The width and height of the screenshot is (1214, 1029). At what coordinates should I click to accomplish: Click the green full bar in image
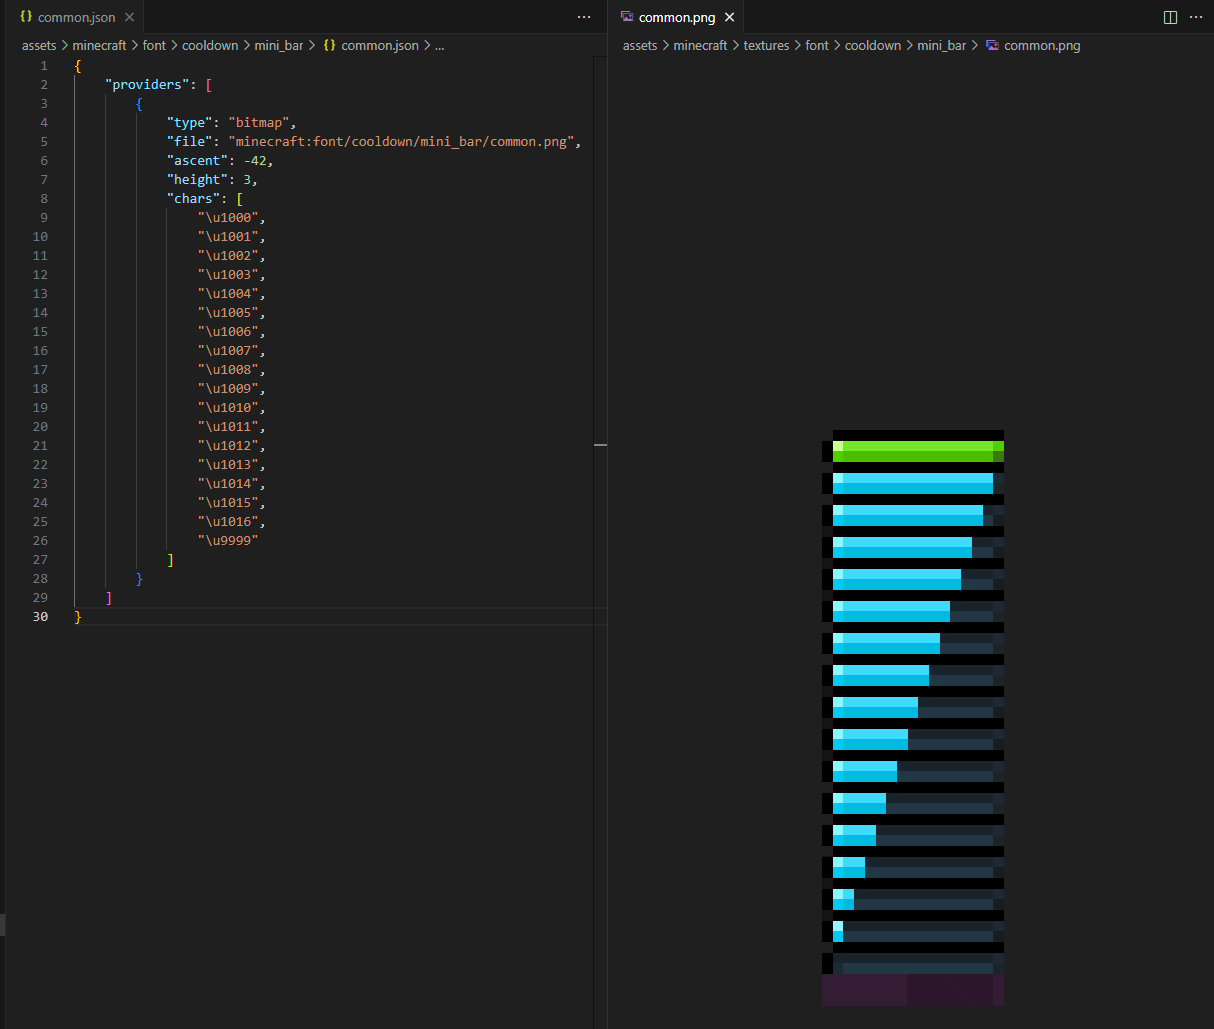917,451
